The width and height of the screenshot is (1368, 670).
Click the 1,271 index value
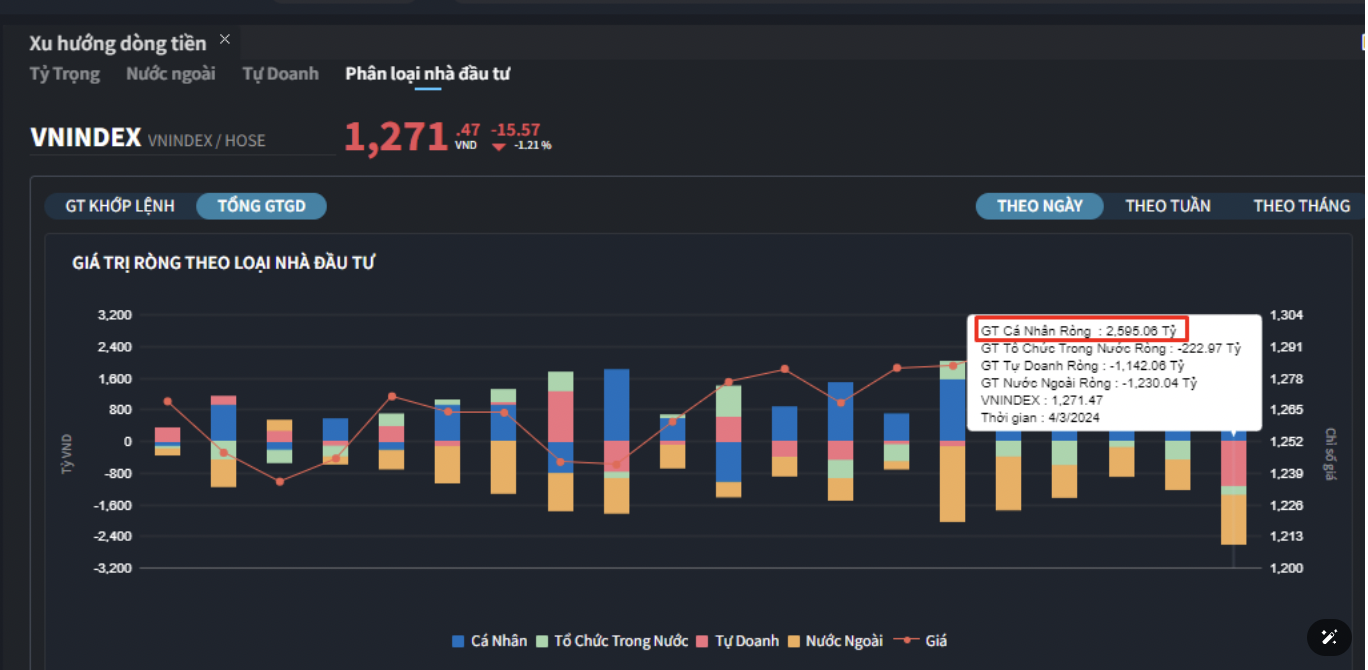click(396, 137)
